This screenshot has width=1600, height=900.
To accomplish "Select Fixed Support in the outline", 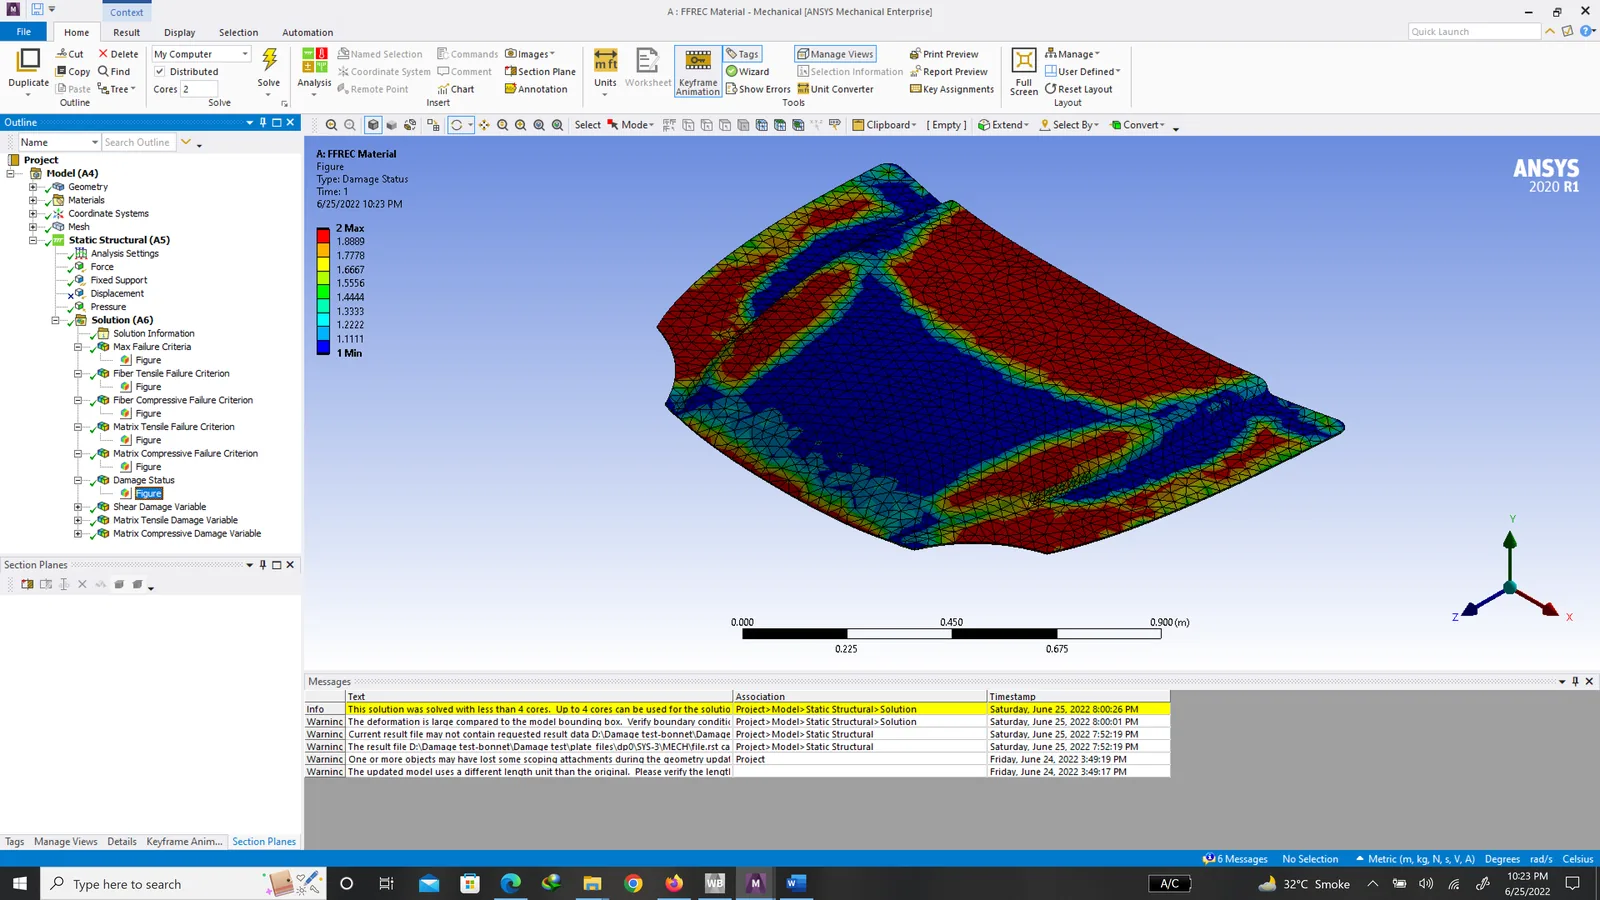I will tap(119, 280).
